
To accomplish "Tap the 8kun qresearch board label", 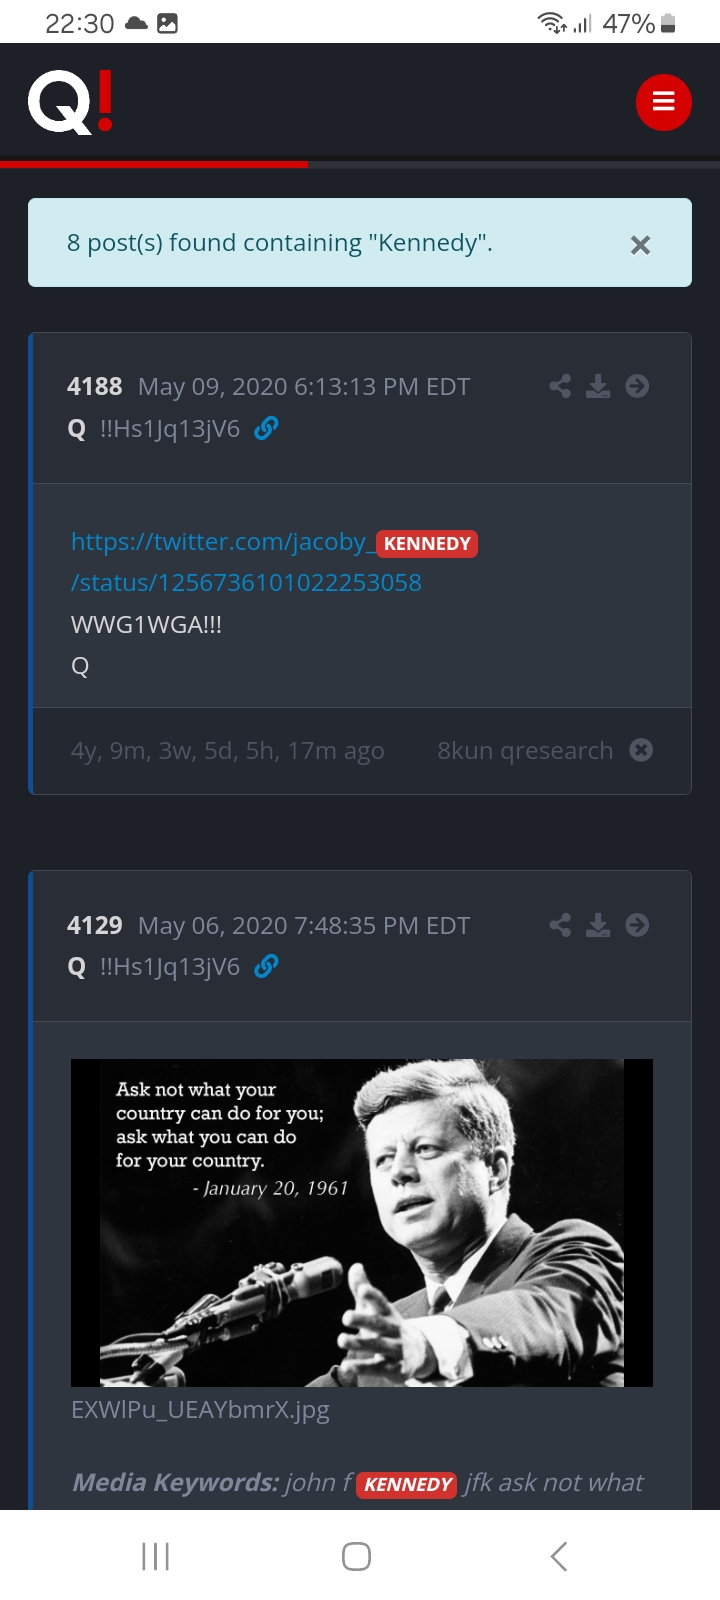I will pyautogui.click(x=525, y=750).
